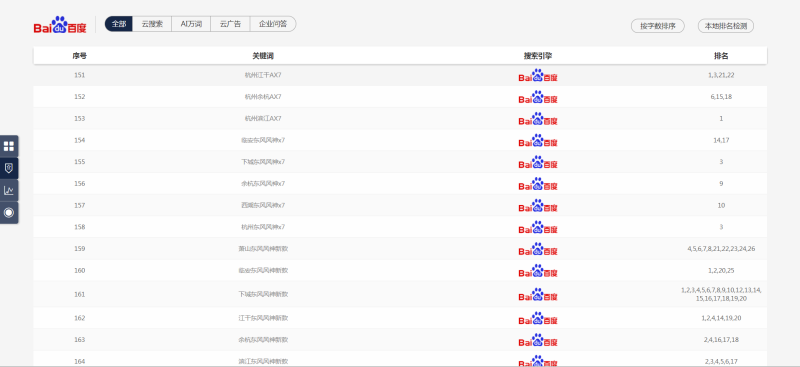The height and width of the screenshot is (367, 800).
Task: Click serial number 163
Action: (80, 339)
